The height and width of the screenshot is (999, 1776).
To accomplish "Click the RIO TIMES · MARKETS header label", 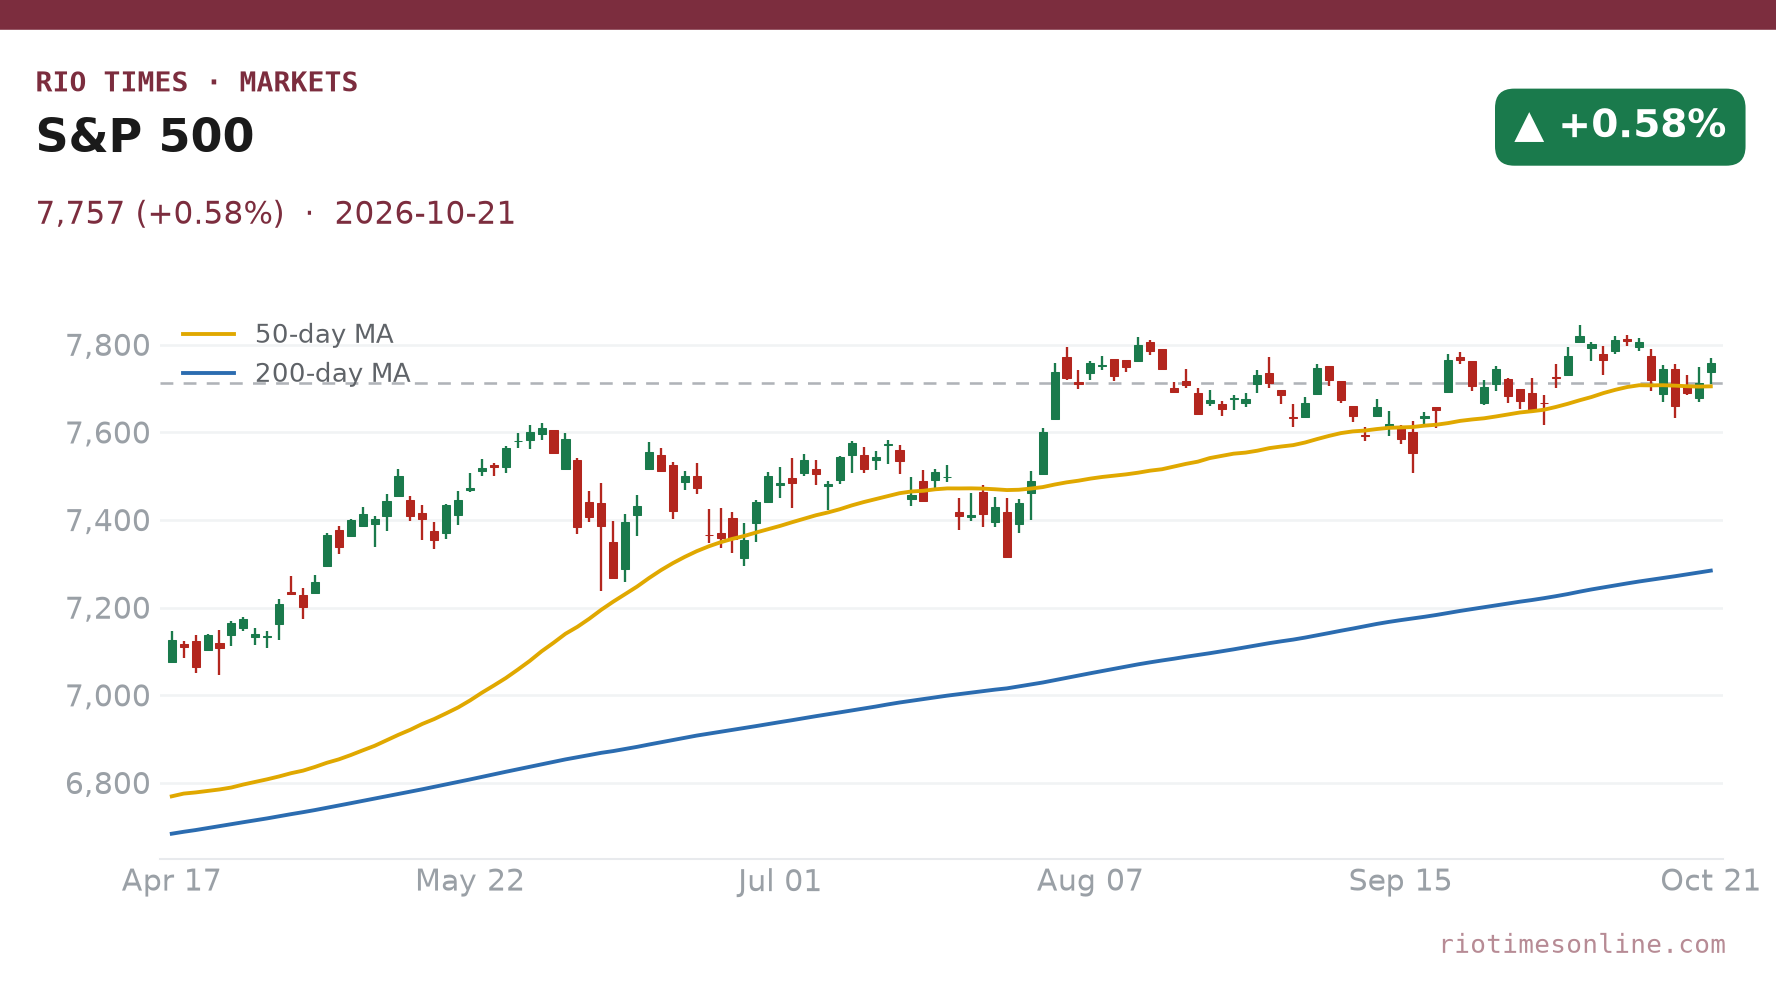I will 197,82.
